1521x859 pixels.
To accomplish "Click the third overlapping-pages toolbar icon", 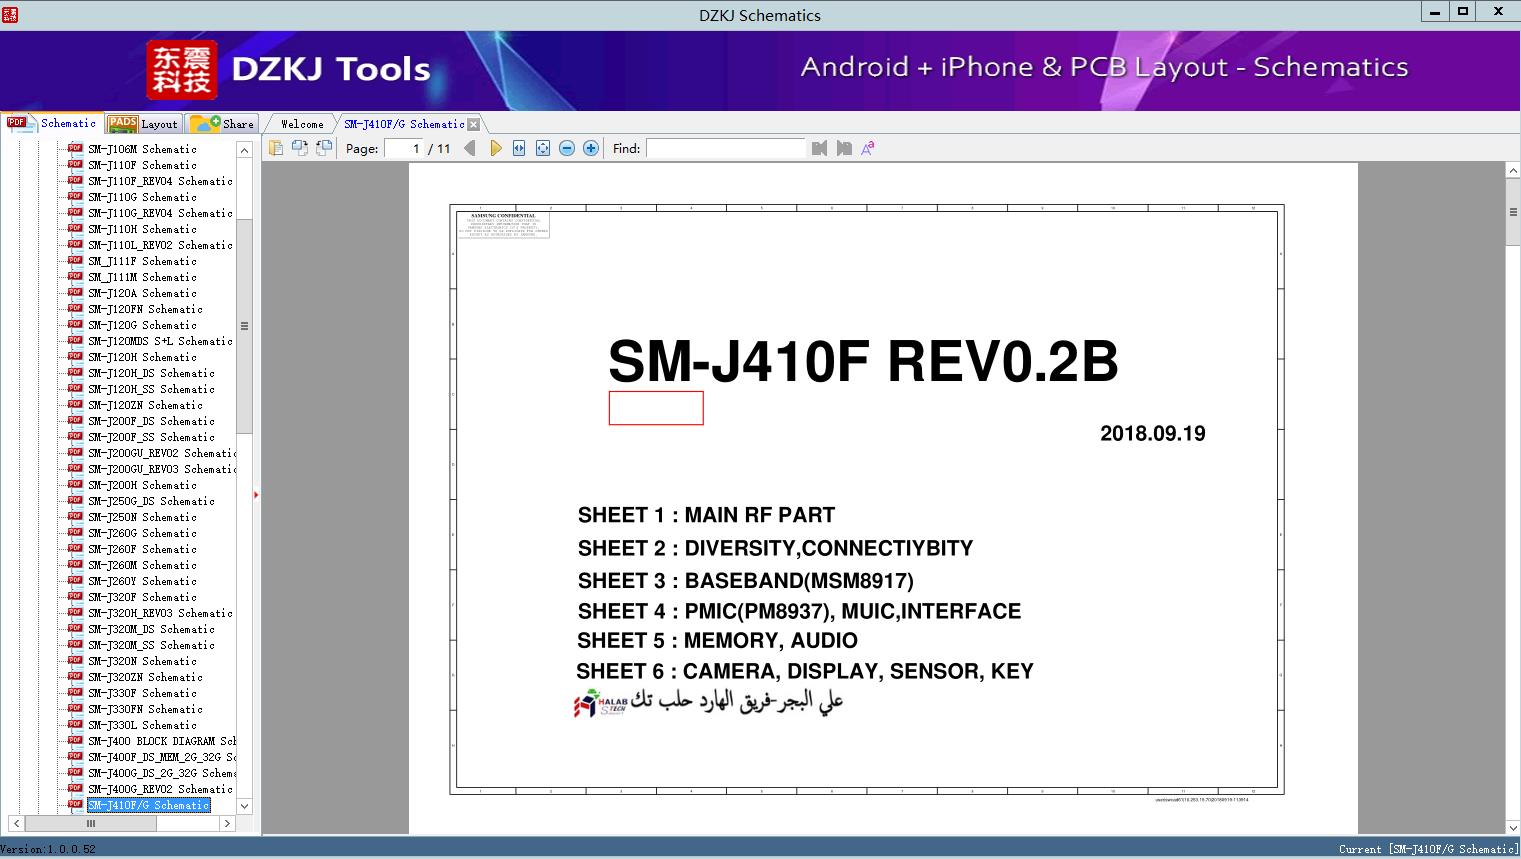I will pos(323,148).
